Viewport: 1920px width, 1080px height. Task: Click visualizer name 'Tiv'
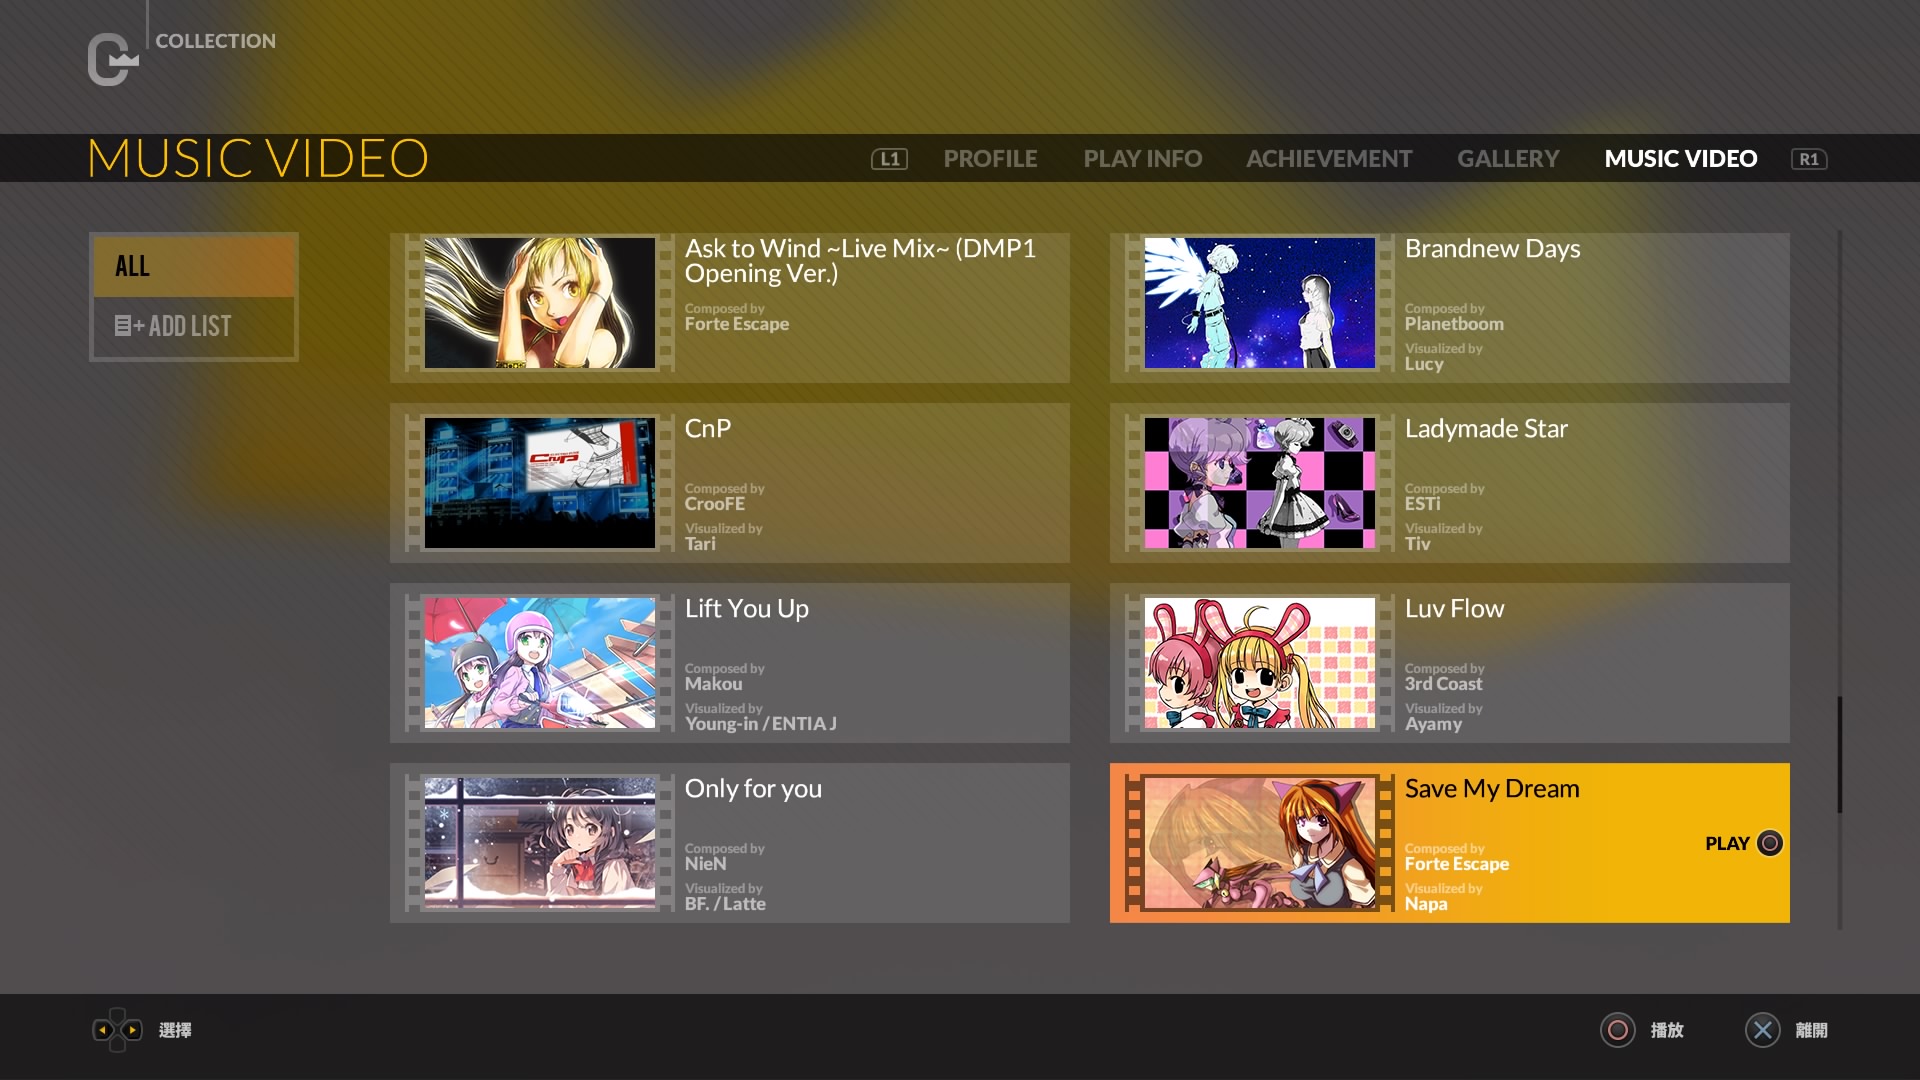tap(1417, 544)
